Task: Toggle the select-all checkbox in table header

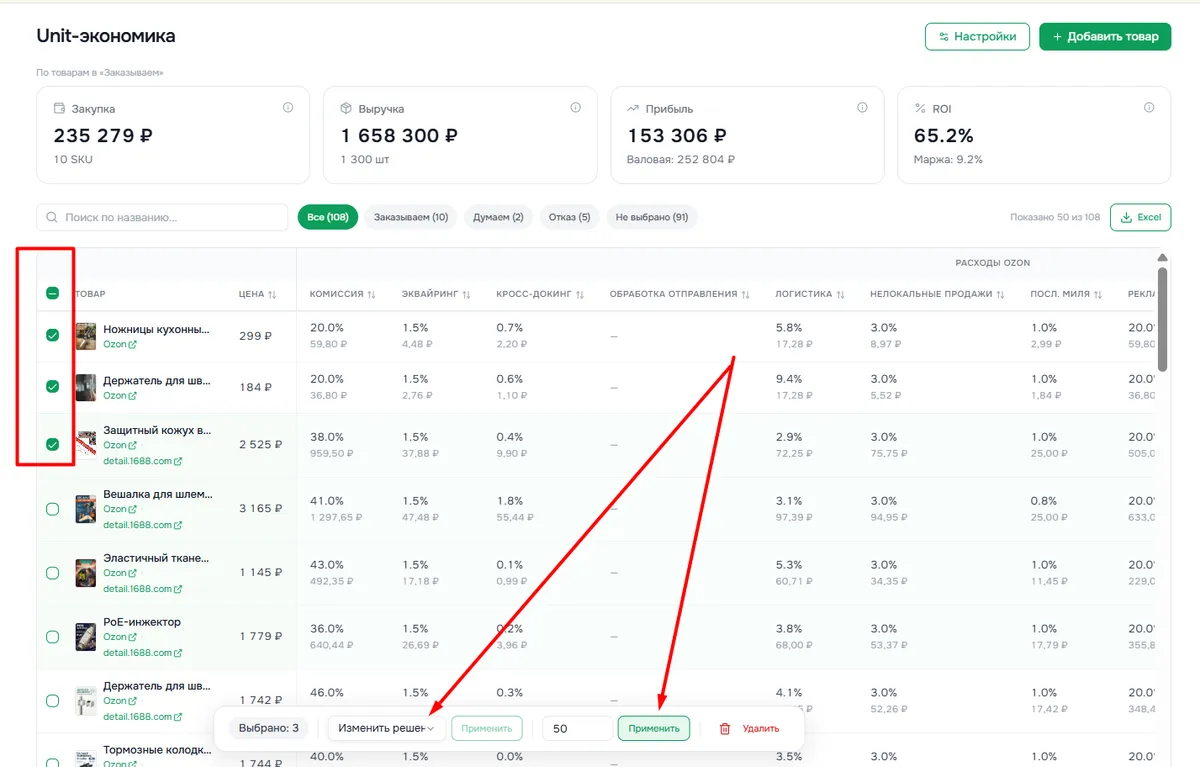Action: [53, 293]
